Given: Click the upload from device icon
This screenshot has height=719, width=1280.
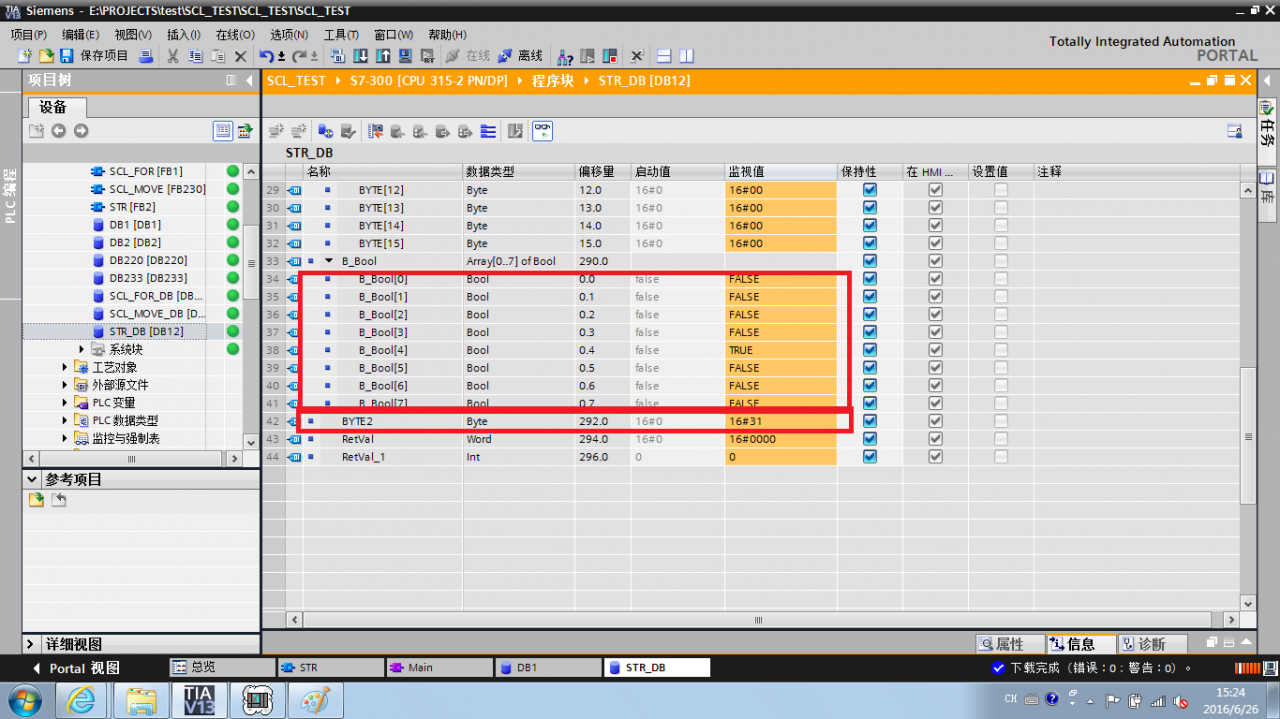Looking at the screenshot, I should [x=382, y=56].
